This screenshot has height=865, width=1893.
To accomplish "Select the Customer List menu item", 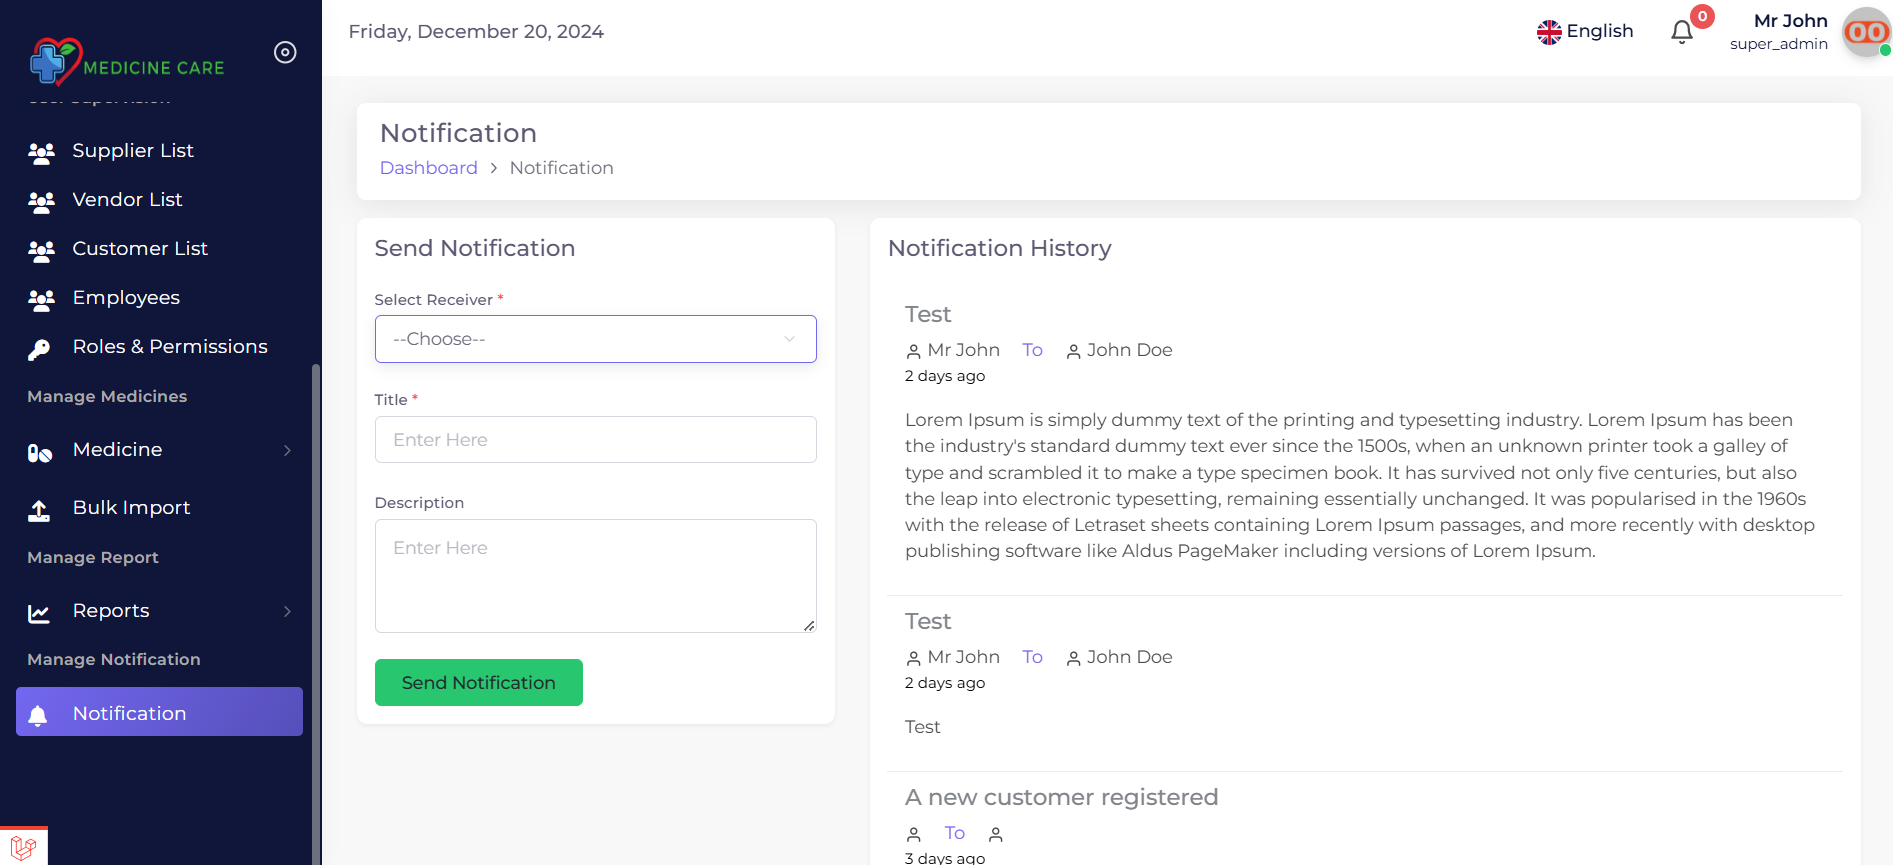I will [140, 249].
